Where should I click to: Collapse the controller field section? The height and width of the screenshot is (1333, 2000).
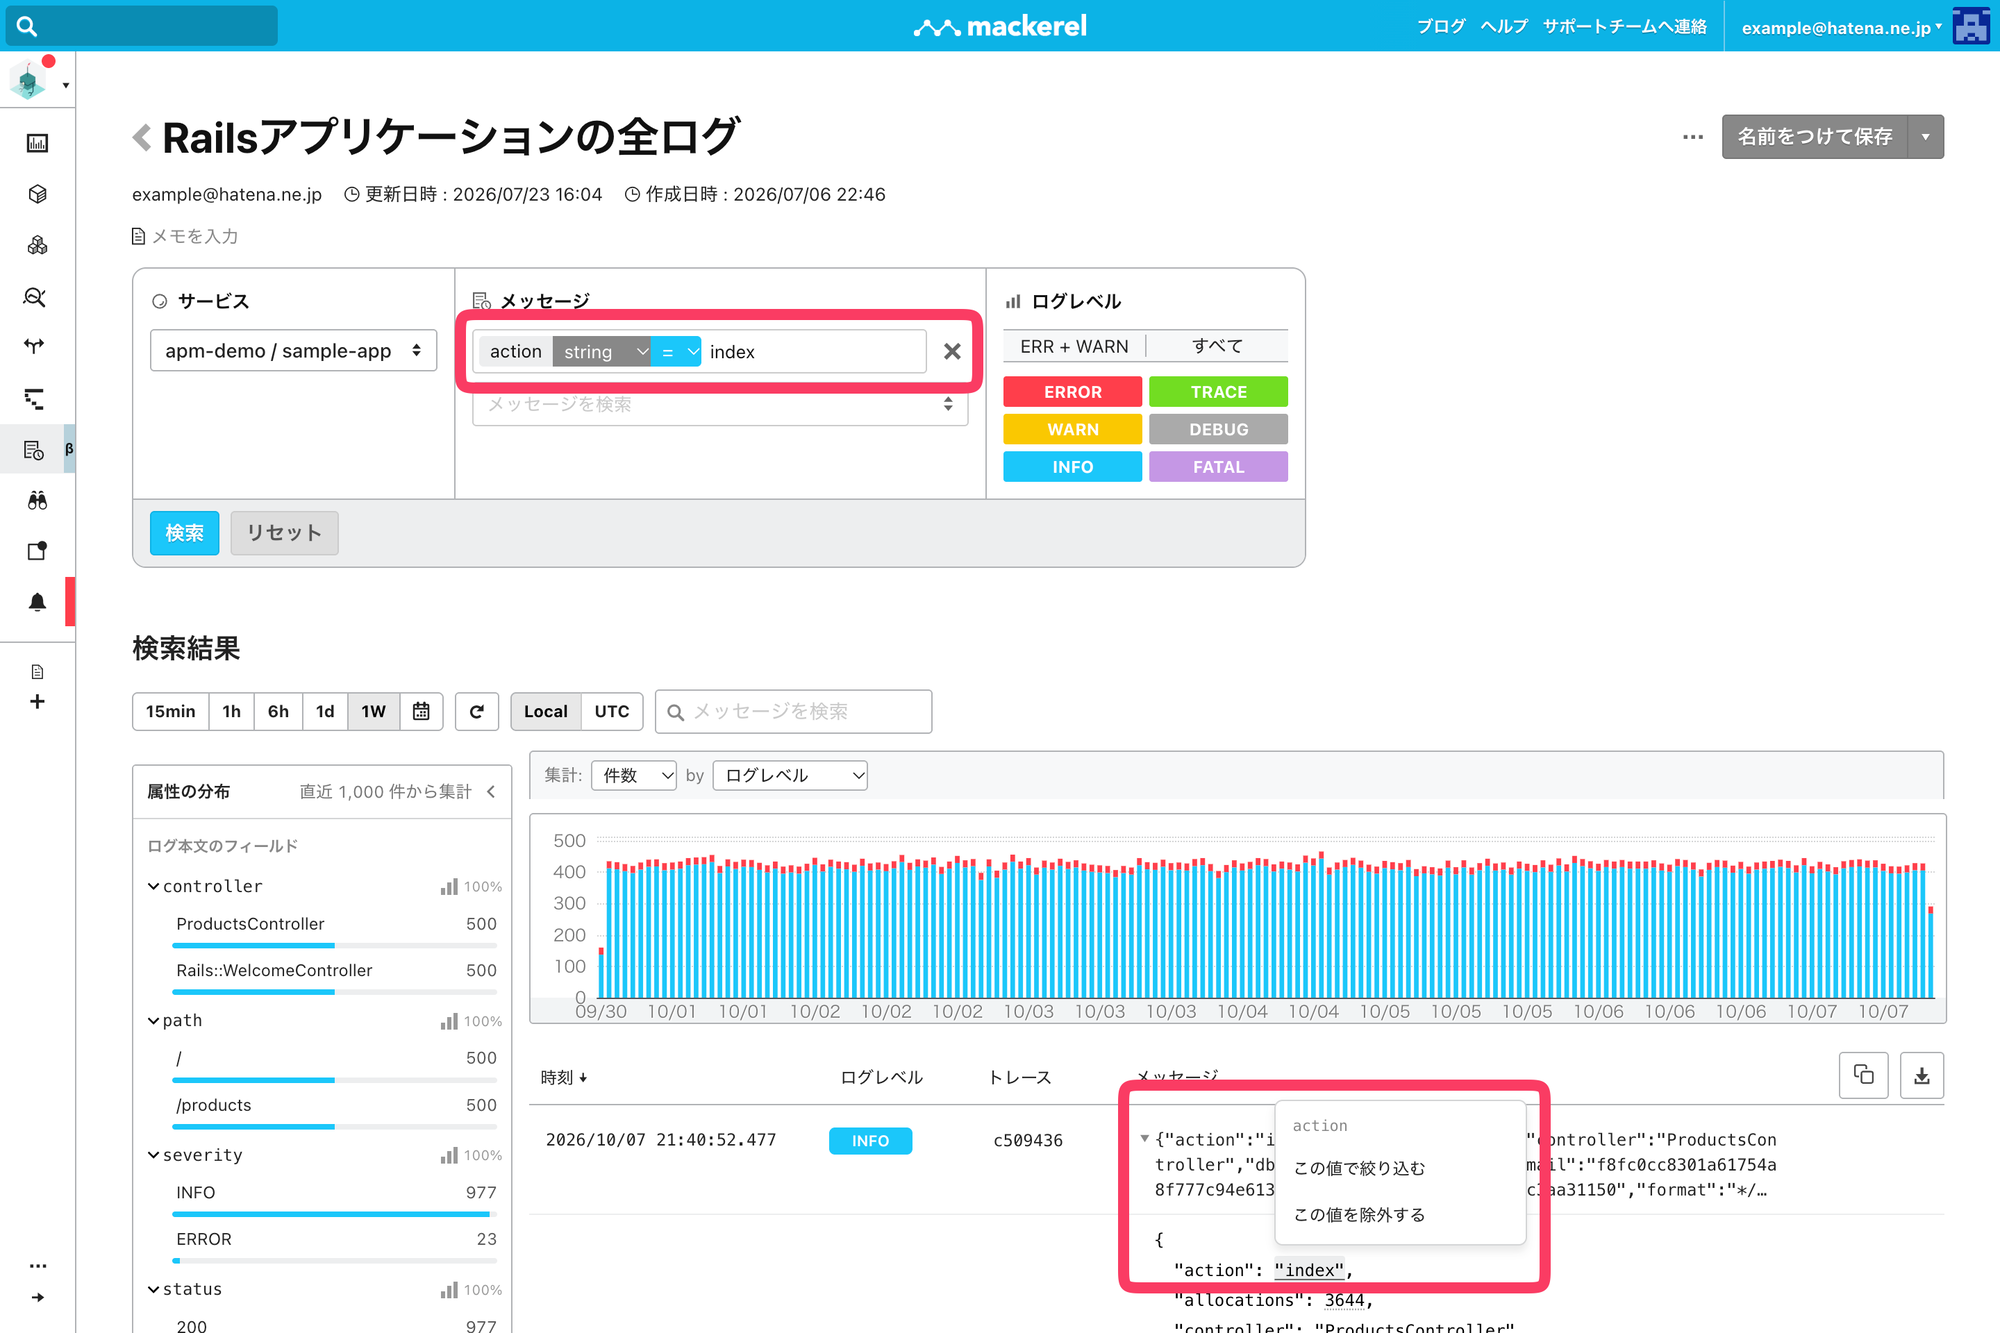tap(153, 886)
